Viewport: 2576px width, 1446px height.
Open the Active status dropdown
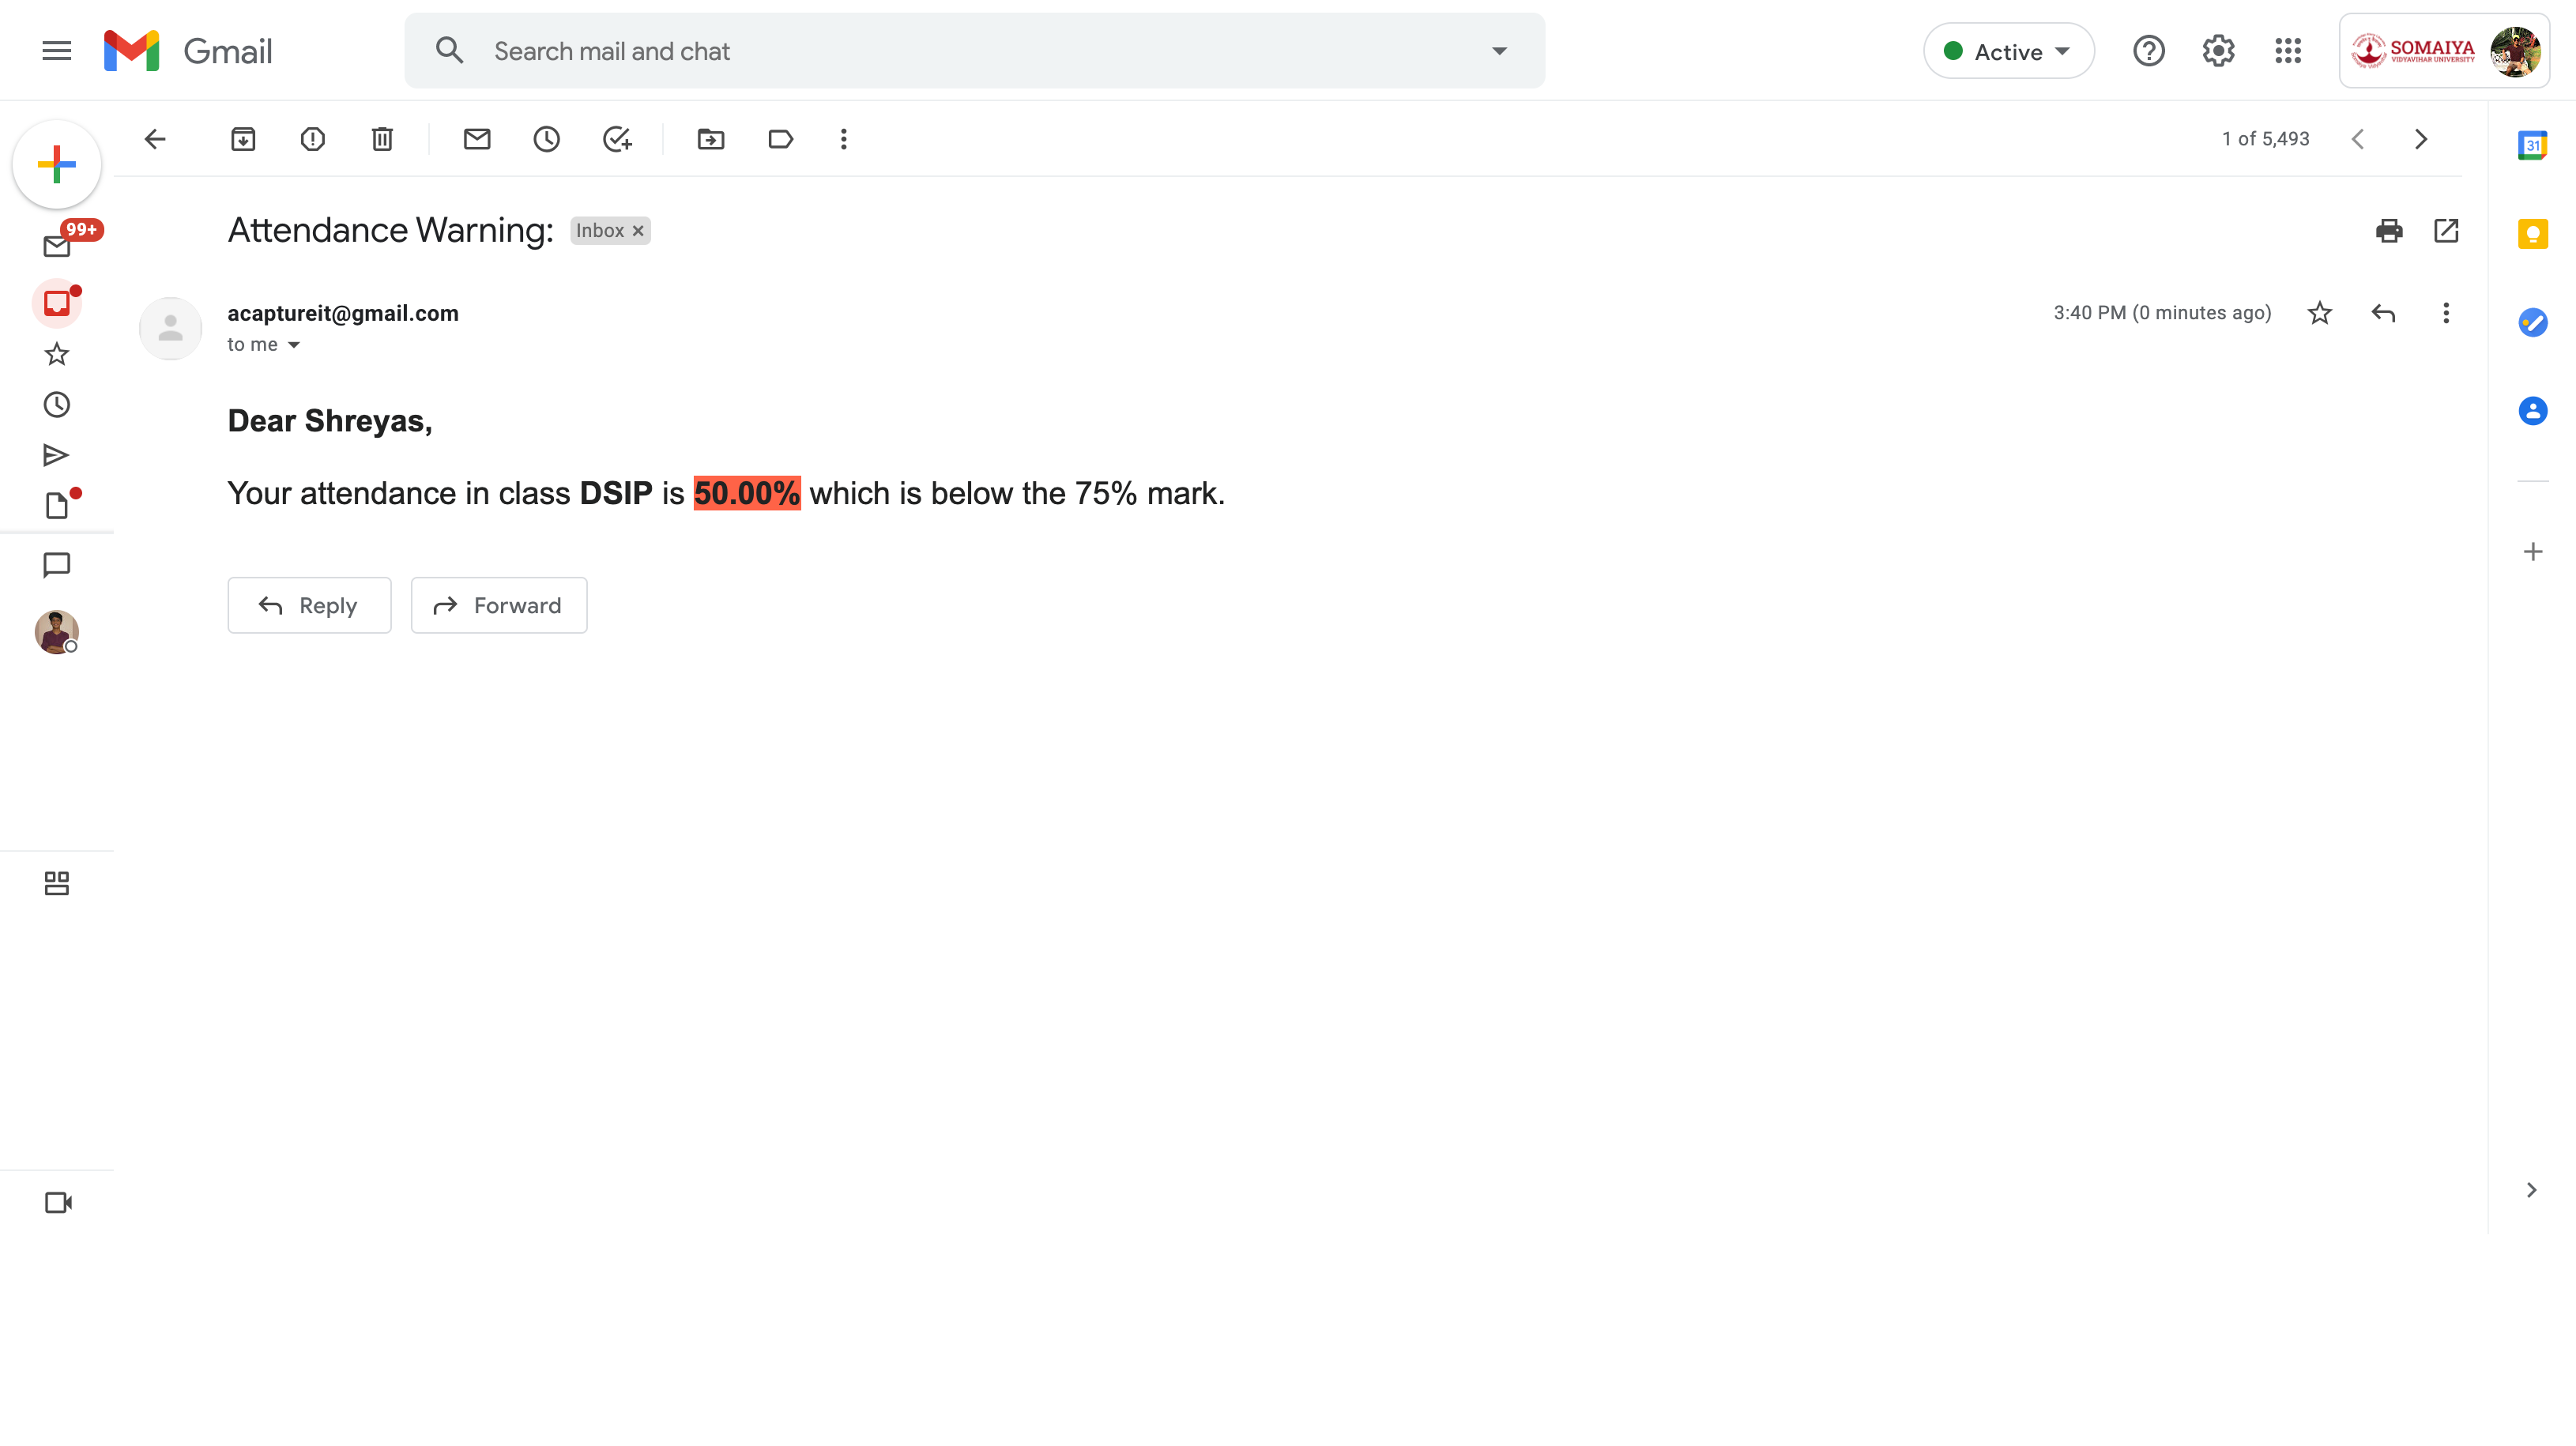pyautogui.click(x=2008, y=51)
